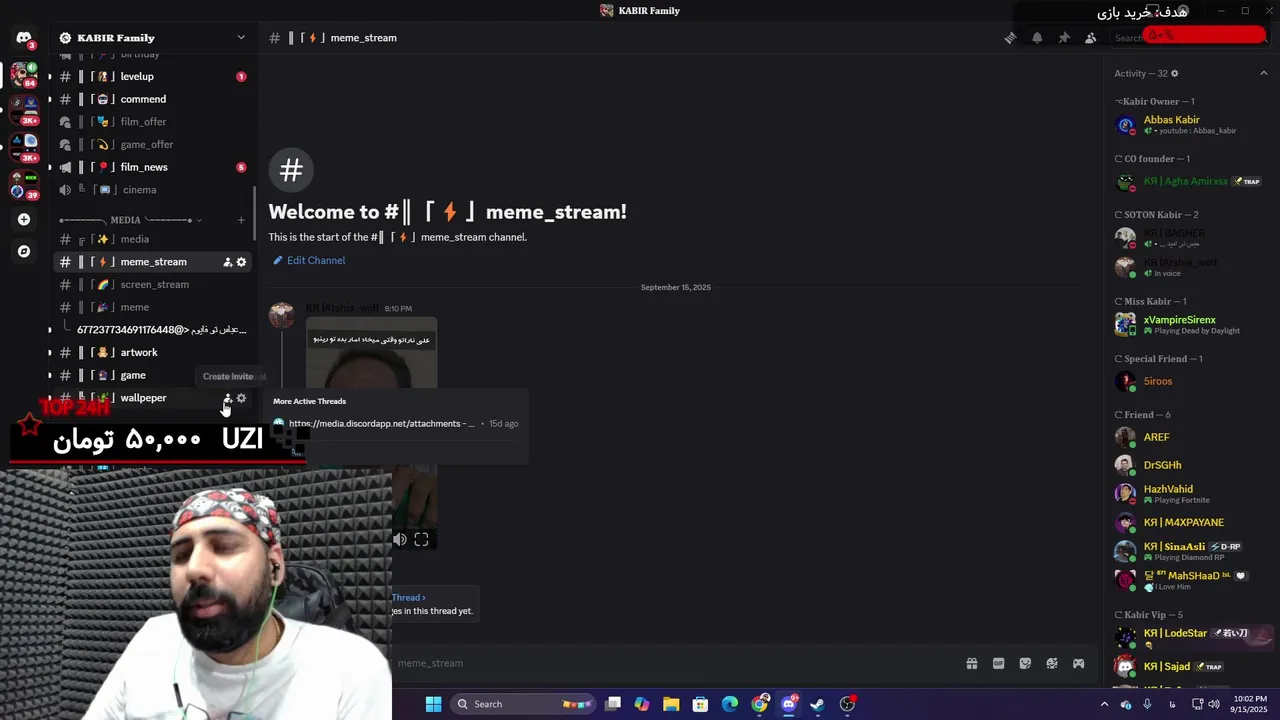
Task: Show pinned messages pin icon
Action: click(1064, 38)
